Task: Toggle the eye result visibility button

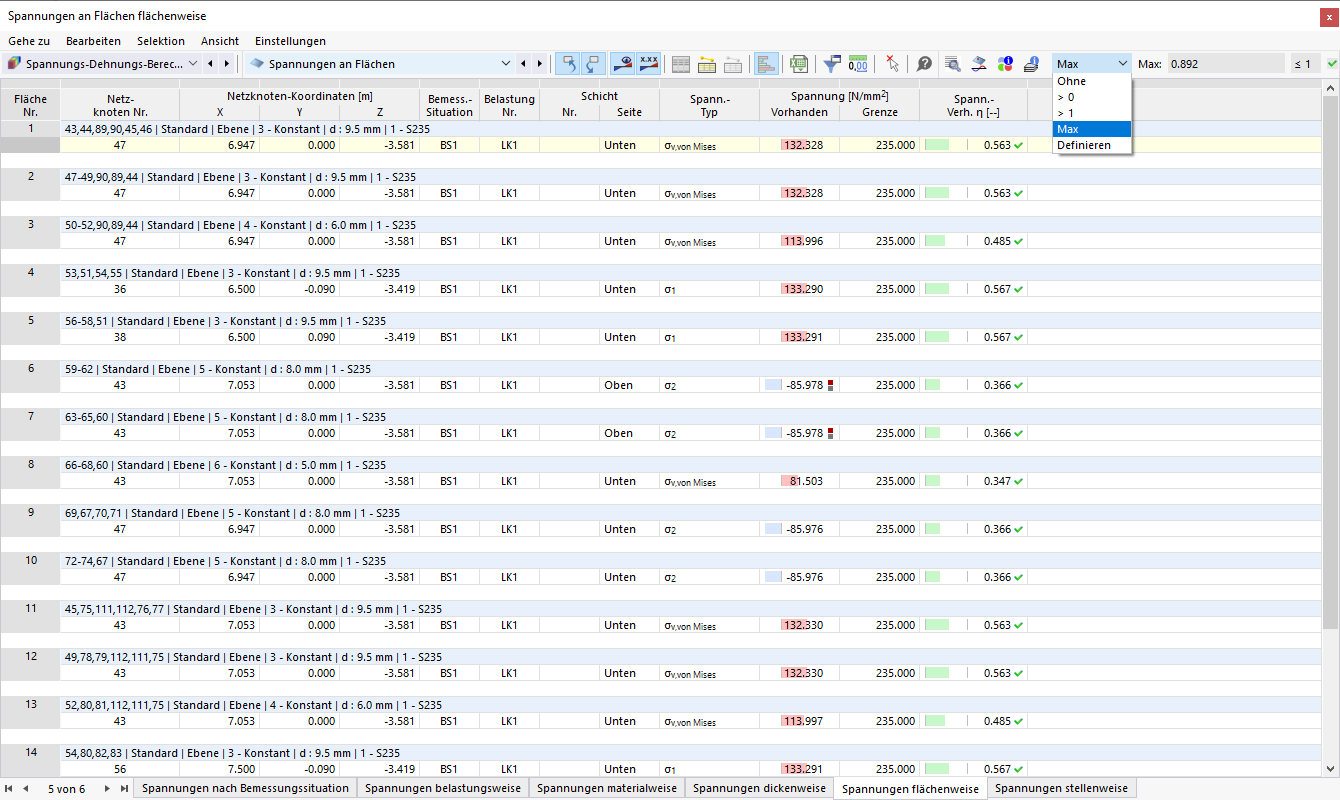Action: (x=622, y=64)
